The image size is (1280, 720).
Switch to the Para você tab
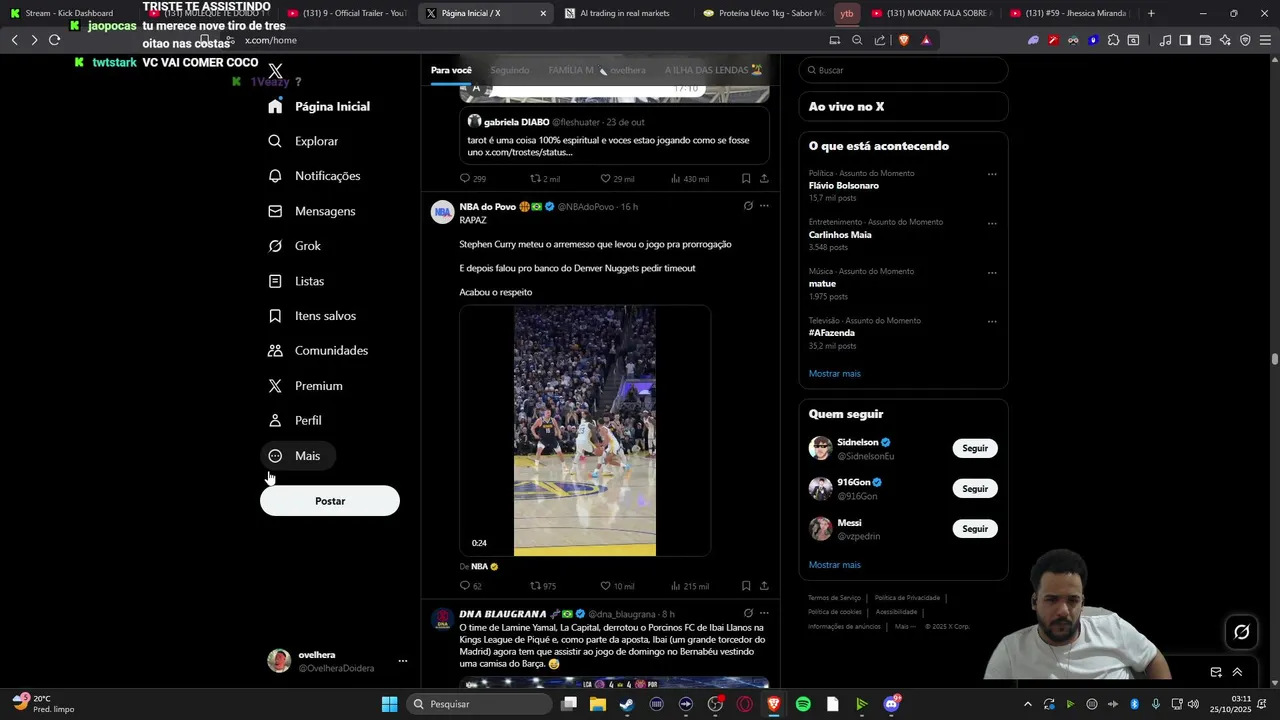point(451,70)
